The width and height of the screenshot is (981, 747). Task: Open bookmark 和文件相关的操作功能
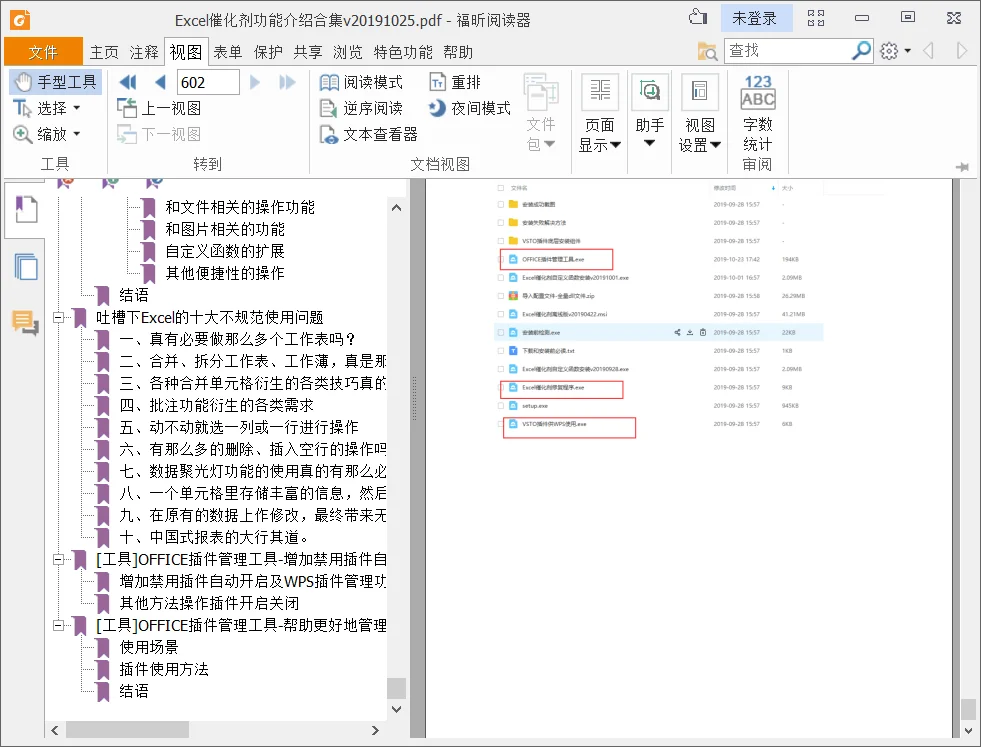click(240, 207)
